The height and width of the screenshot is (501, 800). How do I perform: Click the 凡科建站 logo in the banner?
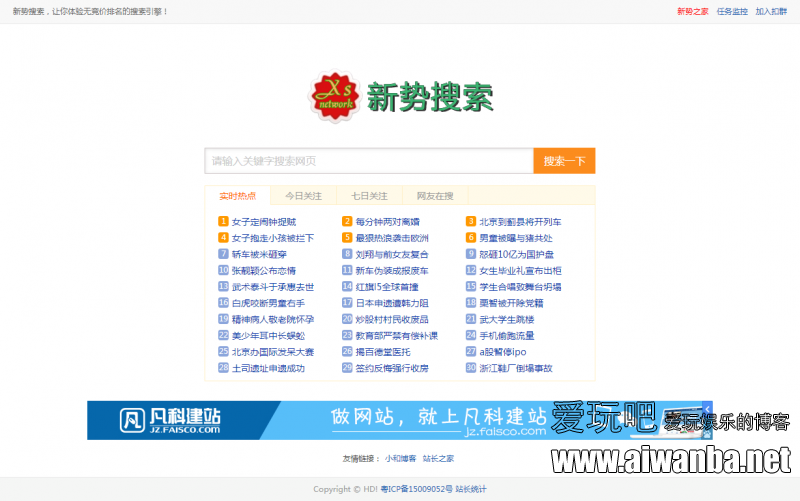170,420
